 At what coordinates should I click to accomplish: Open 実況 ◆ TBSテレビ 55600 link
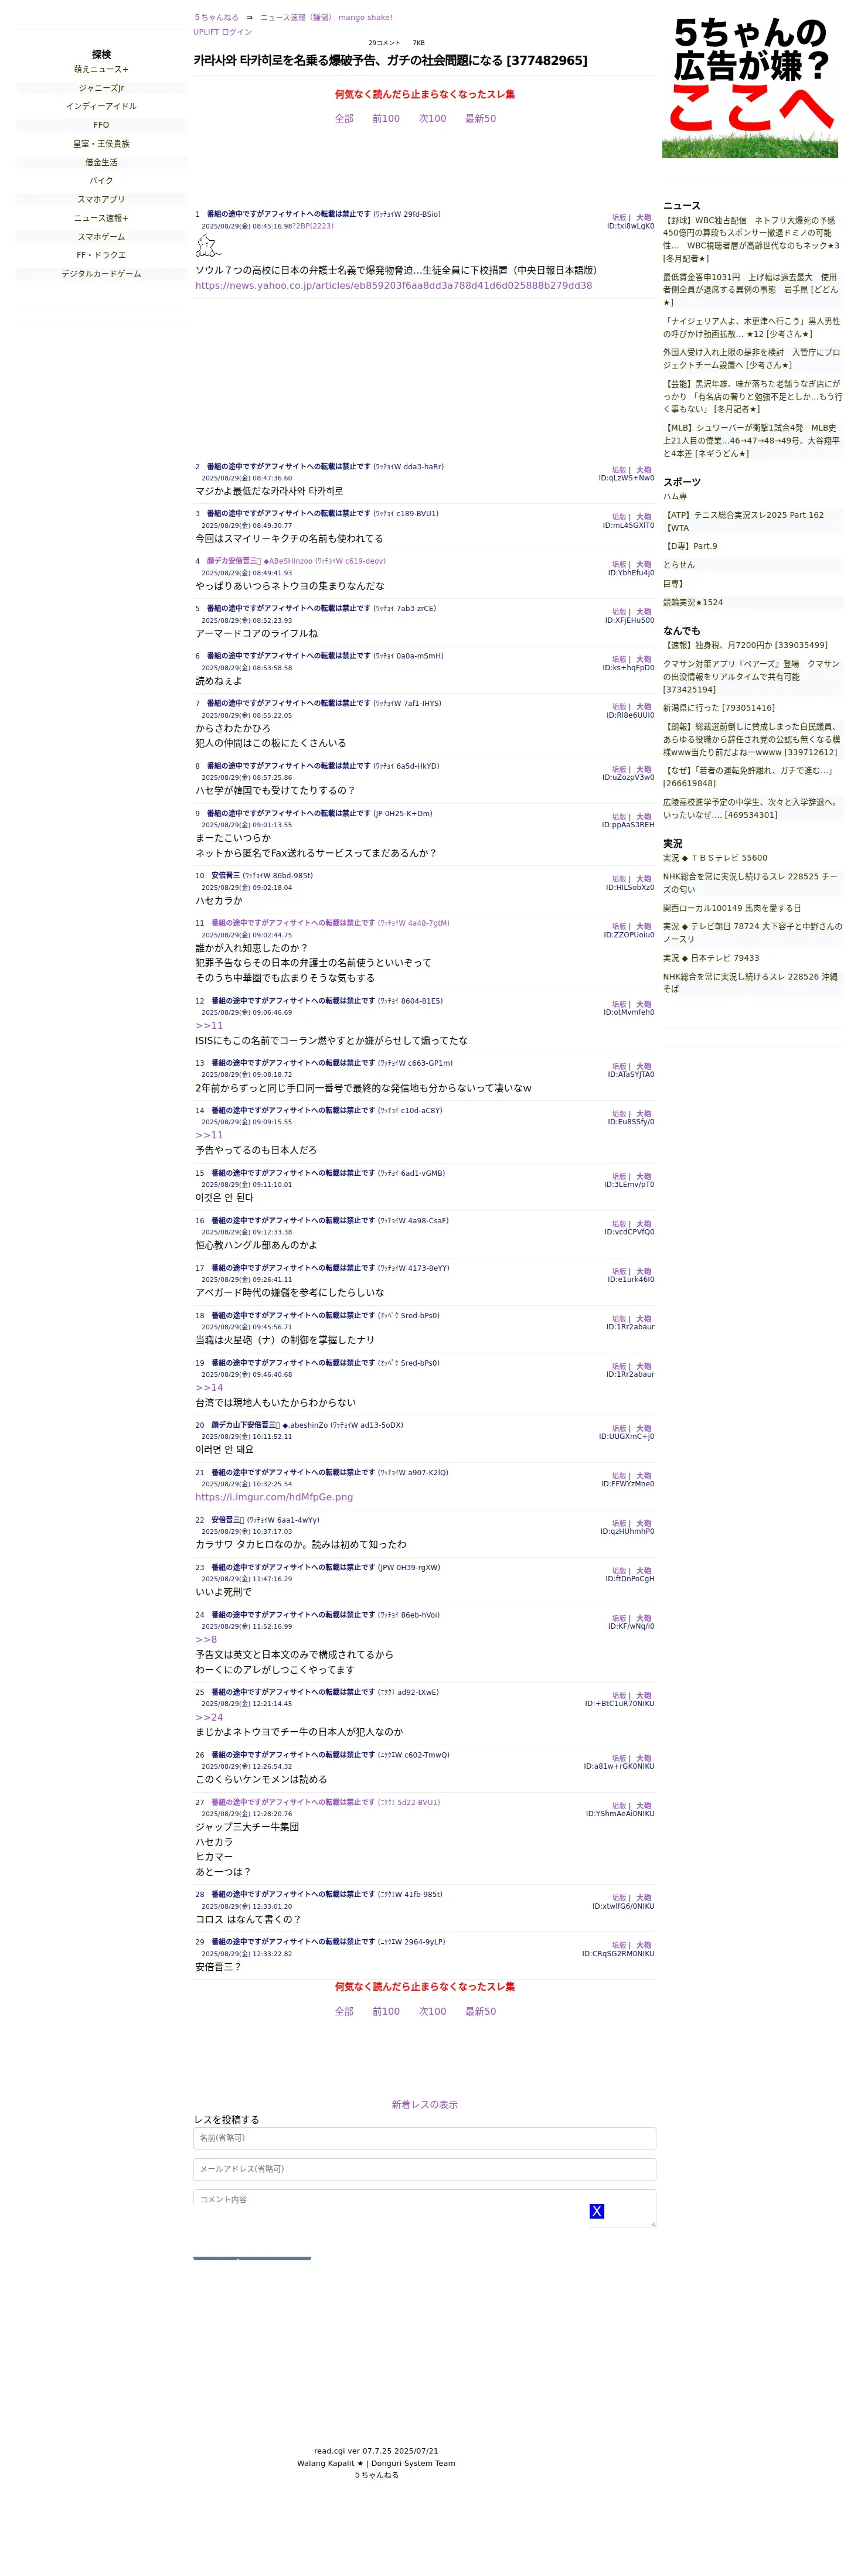[715, 857]
